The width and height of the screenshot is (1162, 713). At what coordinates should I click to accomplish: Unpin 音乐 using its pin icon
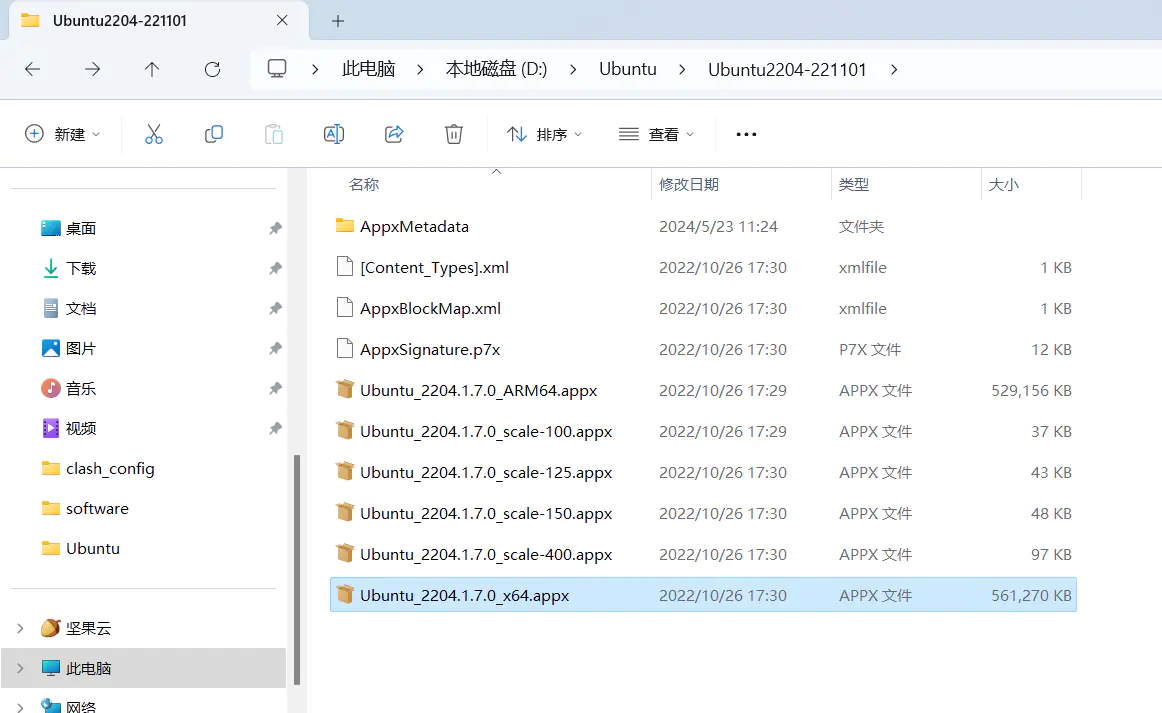point(276,388)
